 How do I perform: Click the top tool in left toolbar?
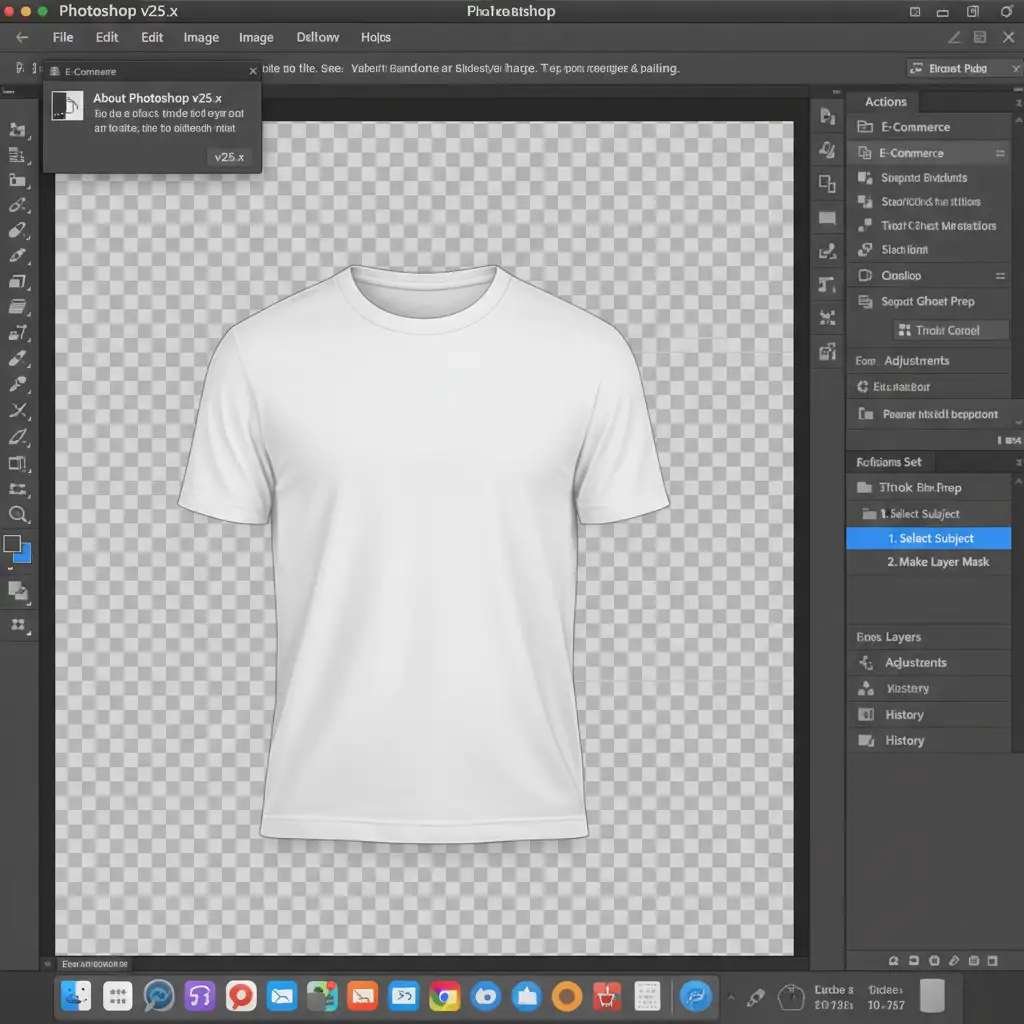click(18, 129)
